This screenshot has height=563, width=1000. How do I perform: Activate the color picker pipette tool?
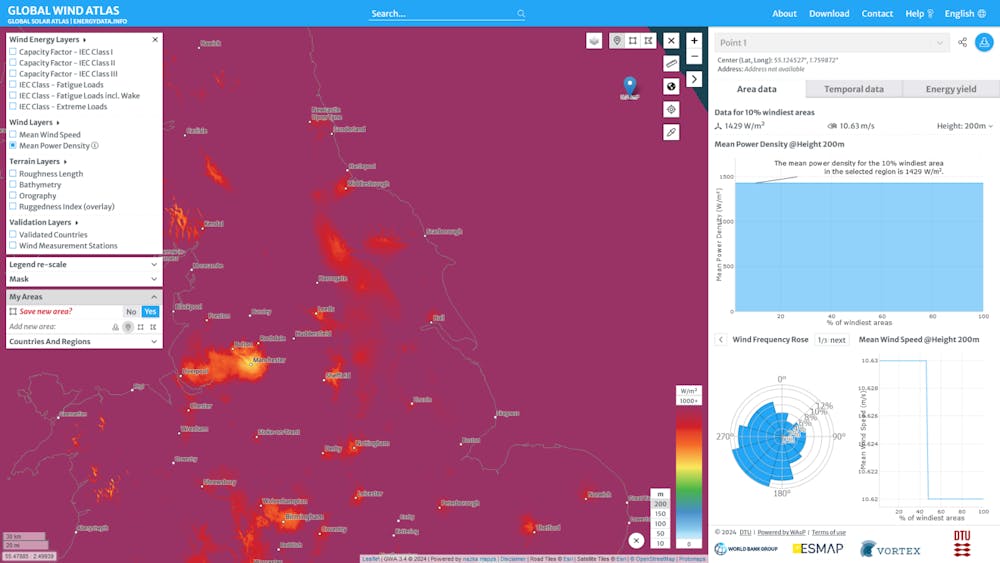point(671,132)
